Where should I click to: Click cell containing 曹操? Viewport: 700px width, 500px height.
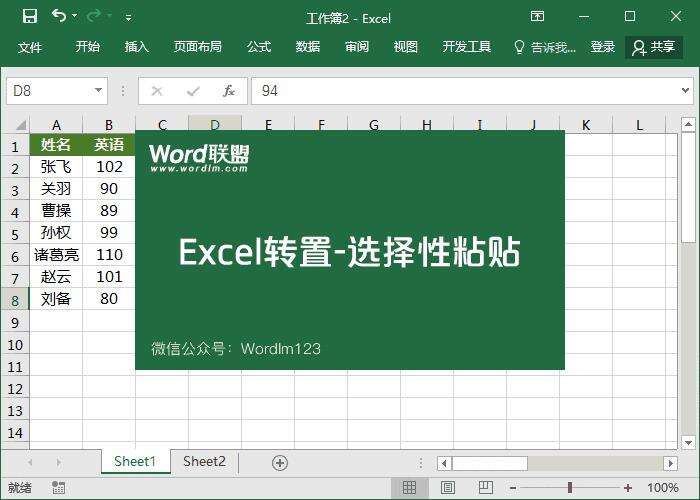coord(56,210)
